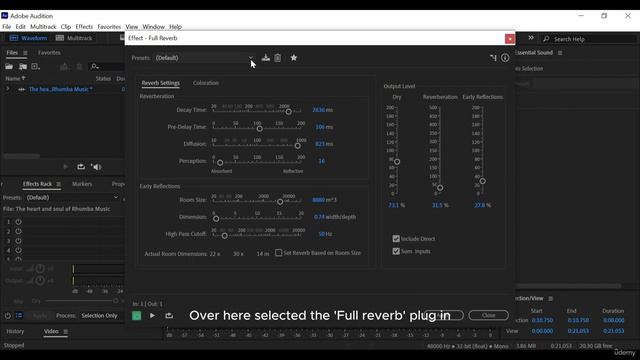The height and width of the screenshot is (360, 640).
Task: Open effect info icon in Full Reverb dialog
Action: point(505,58)
